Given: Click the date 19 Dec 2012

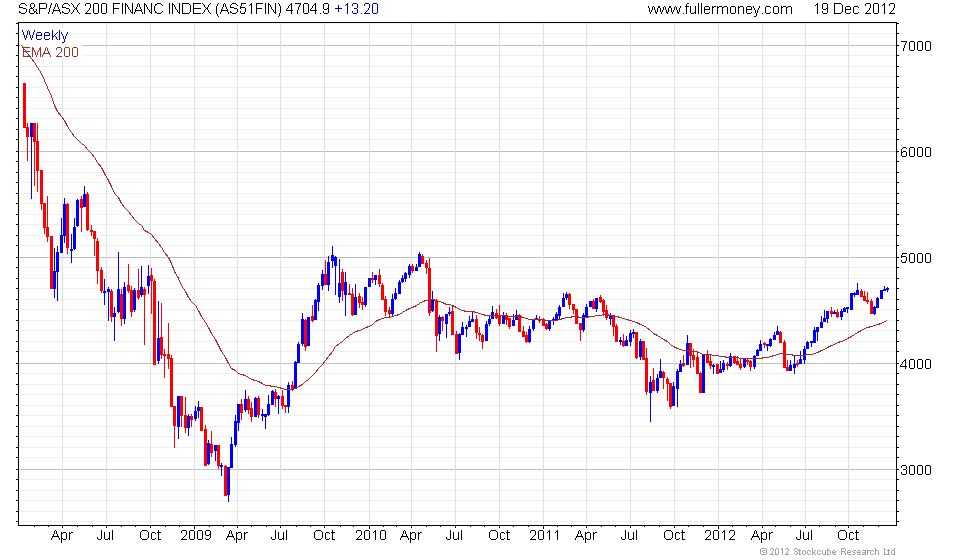Looking at the screenshot, I should [854, 9].
